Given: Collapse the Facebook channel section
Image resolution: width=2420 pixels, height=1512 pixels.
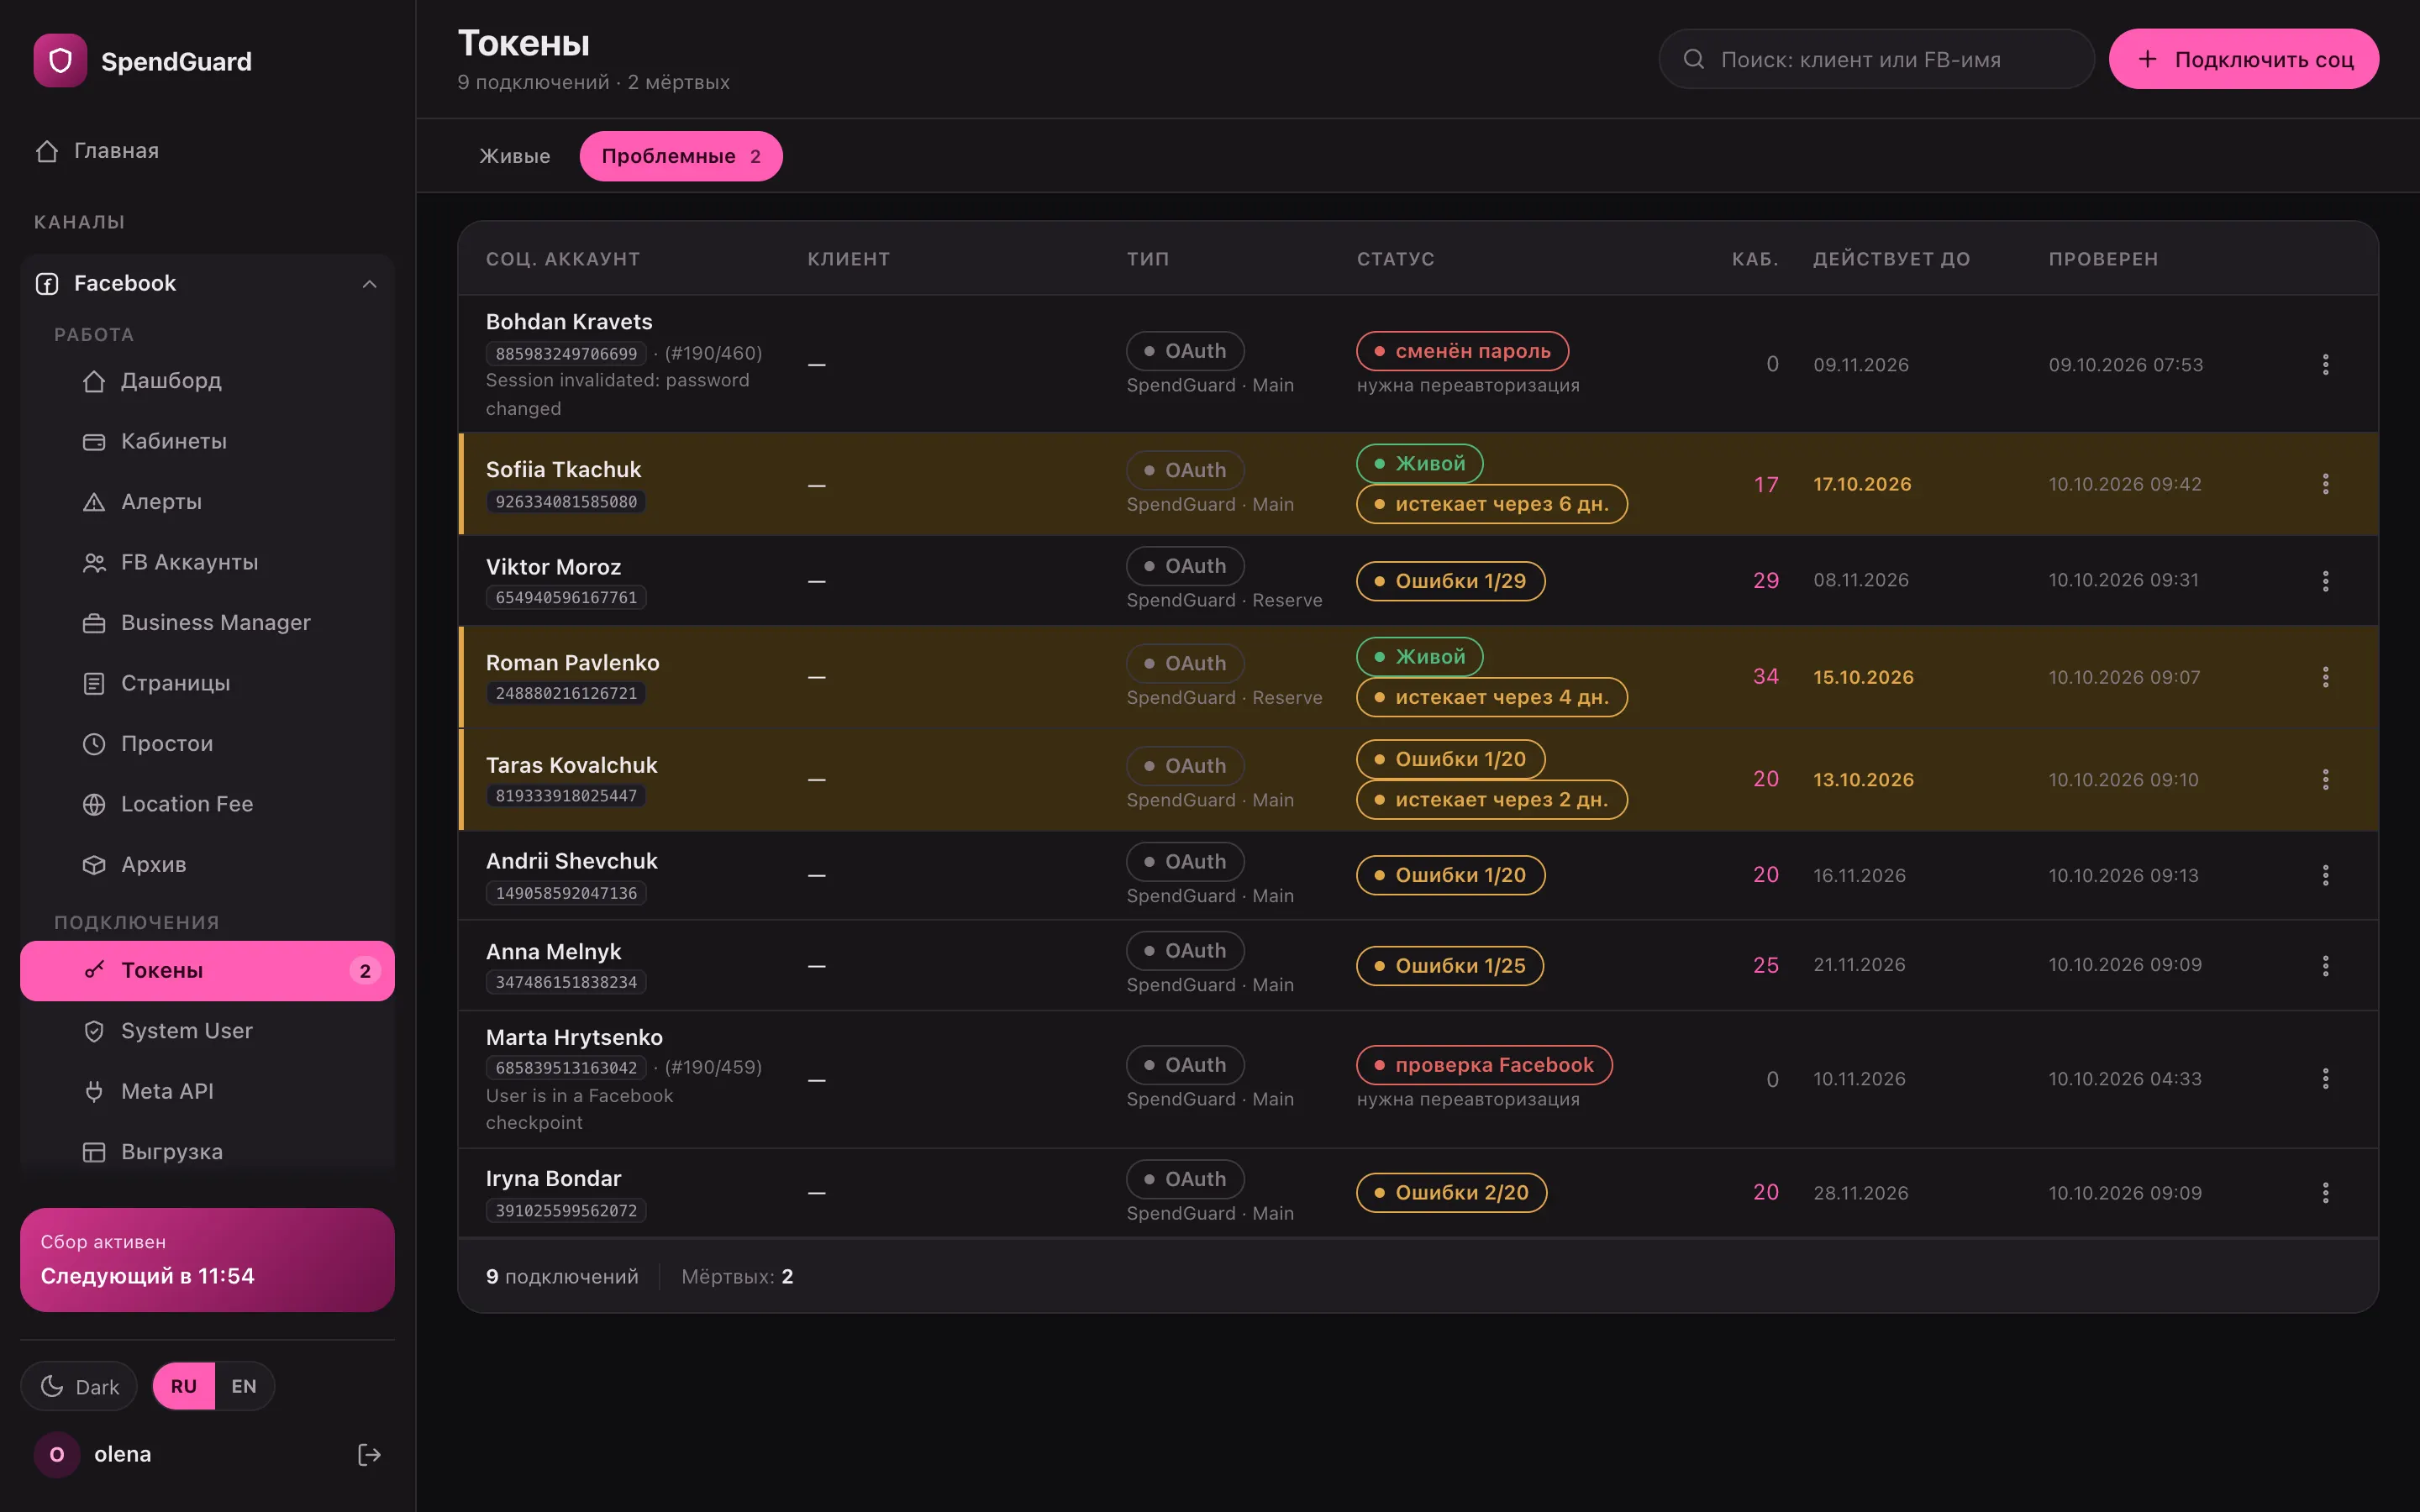Looking at the screenshot, I should click(369, 284).
